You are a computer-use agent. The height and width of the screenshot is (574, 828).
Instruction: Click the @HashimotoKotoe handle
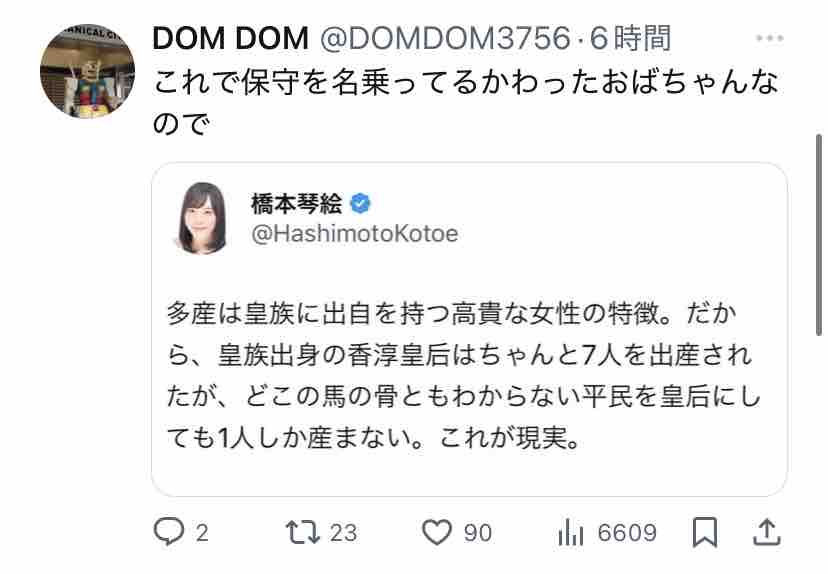[355, 233]
